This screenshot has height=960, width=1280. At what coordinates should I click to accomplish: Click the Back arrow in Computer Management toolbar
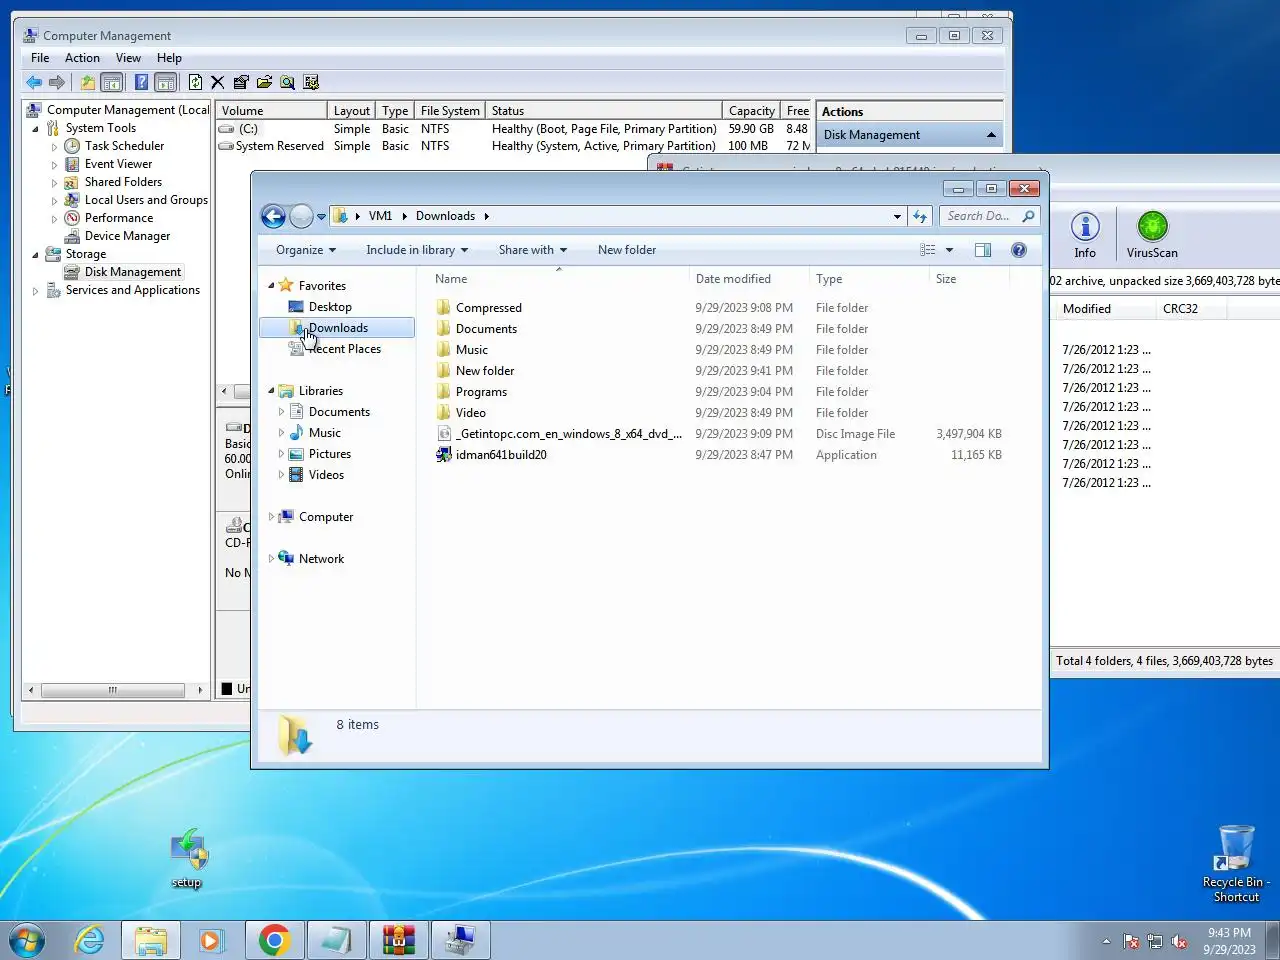point(34,82)
